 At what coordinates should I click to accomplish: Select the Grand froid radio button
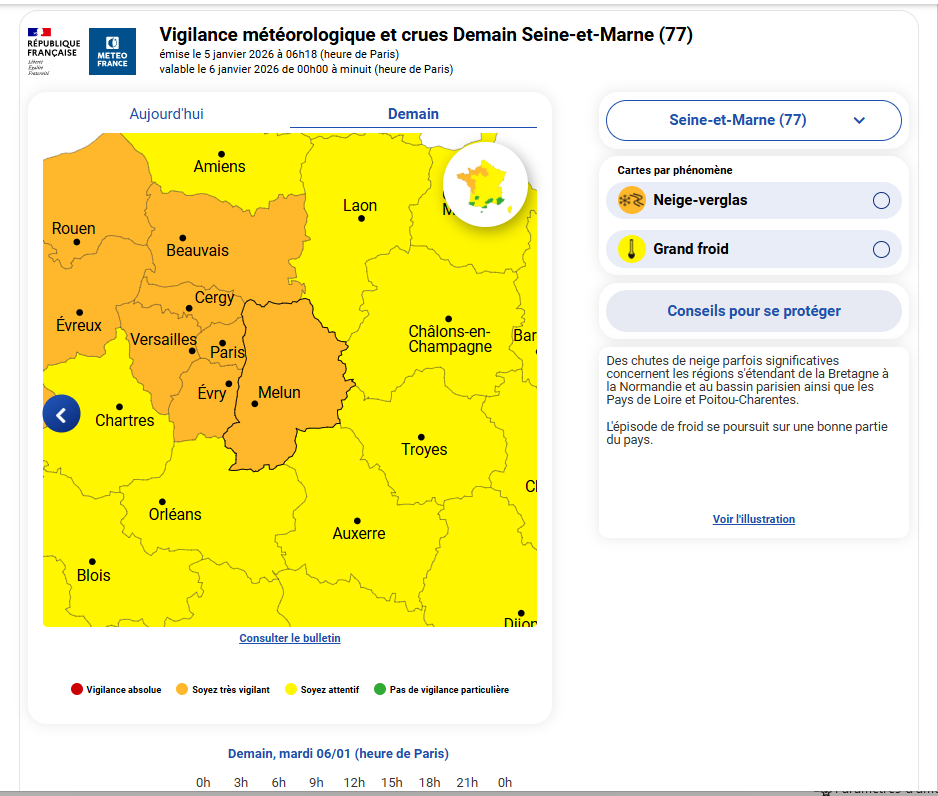[881, 249]
